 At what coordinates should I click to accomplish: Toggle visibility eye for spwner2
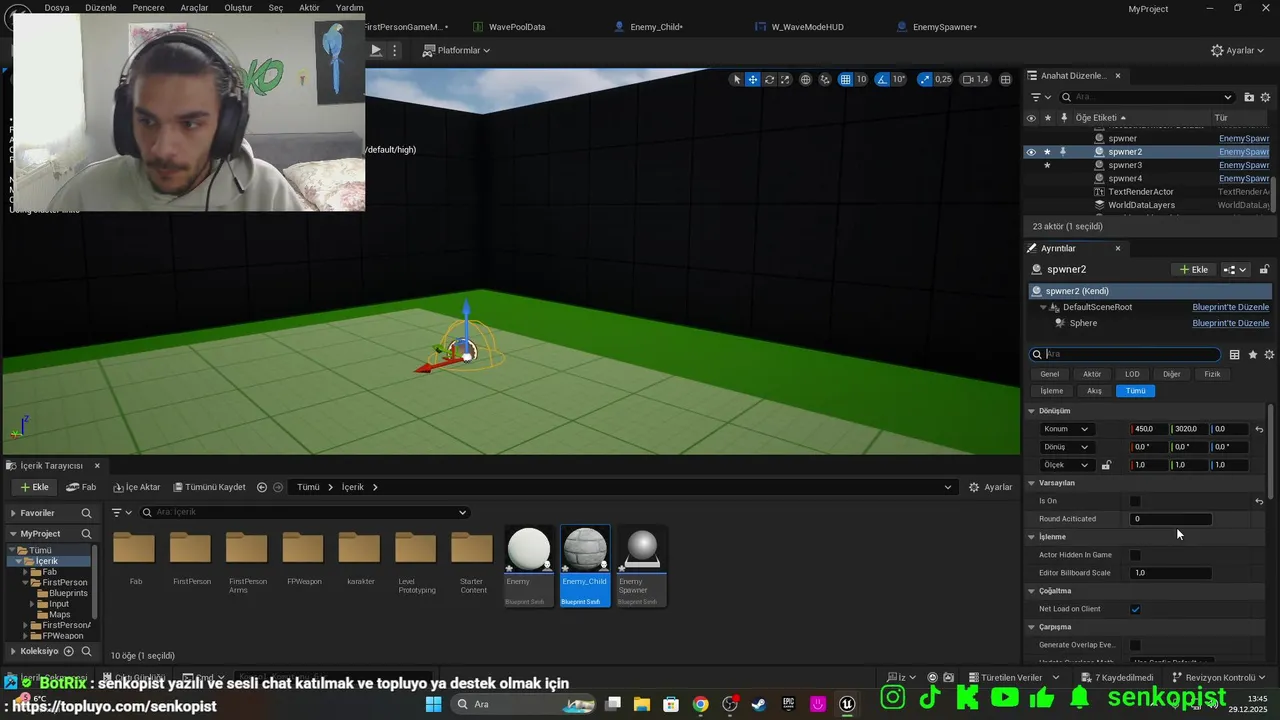click(1031, 152)
